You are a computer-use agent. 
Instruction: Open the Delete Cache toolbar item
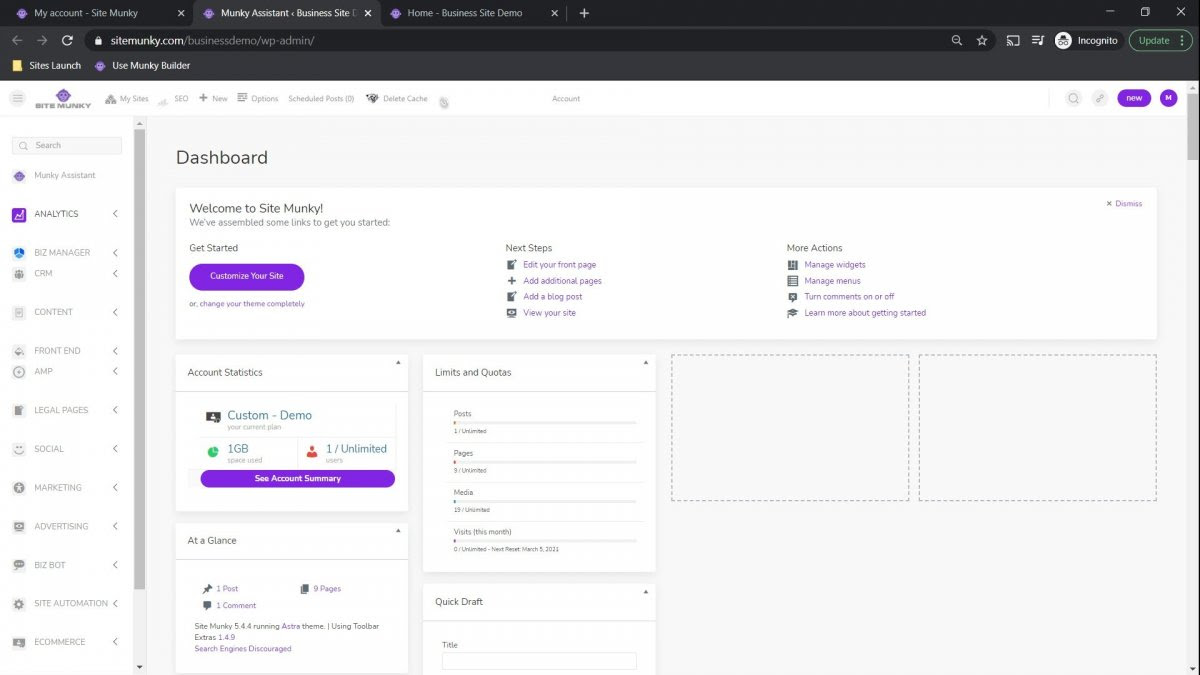click(397, 99)
